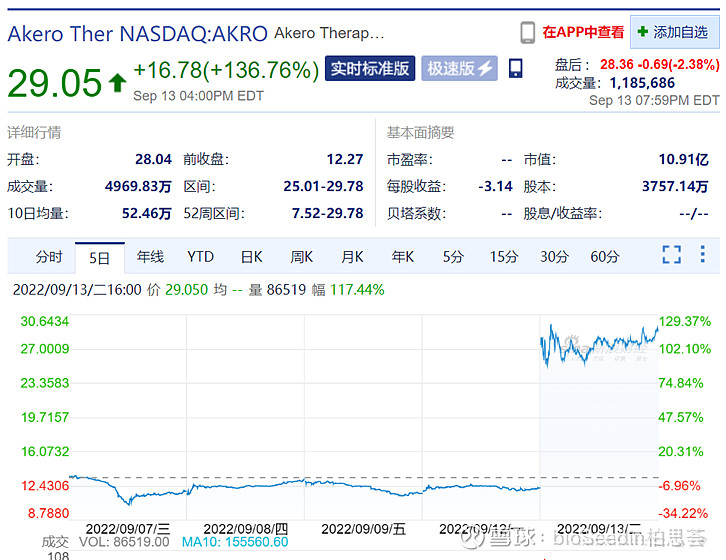The height and width of the screenshot is (560, 726).
Task: Click the current price 29.05
Action: (x=54, y=83)
